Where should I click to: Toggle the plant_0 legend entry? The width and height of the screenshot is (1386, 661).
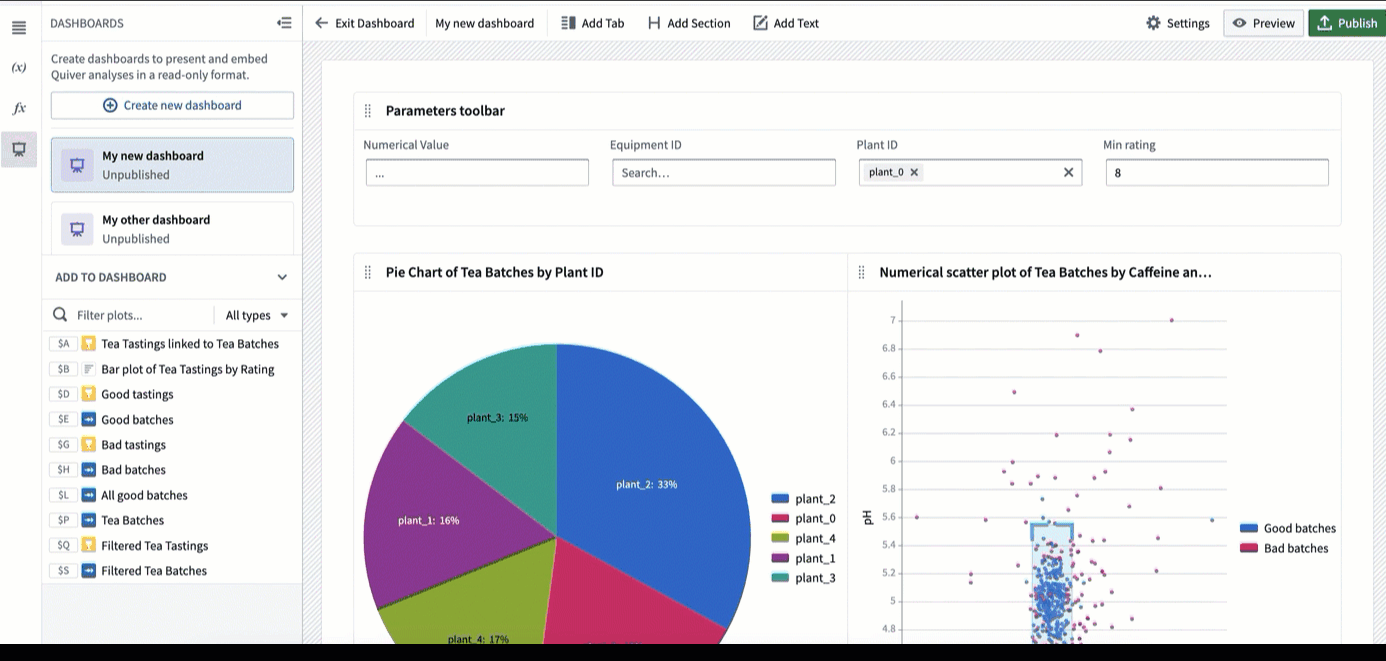click(803, 518)
